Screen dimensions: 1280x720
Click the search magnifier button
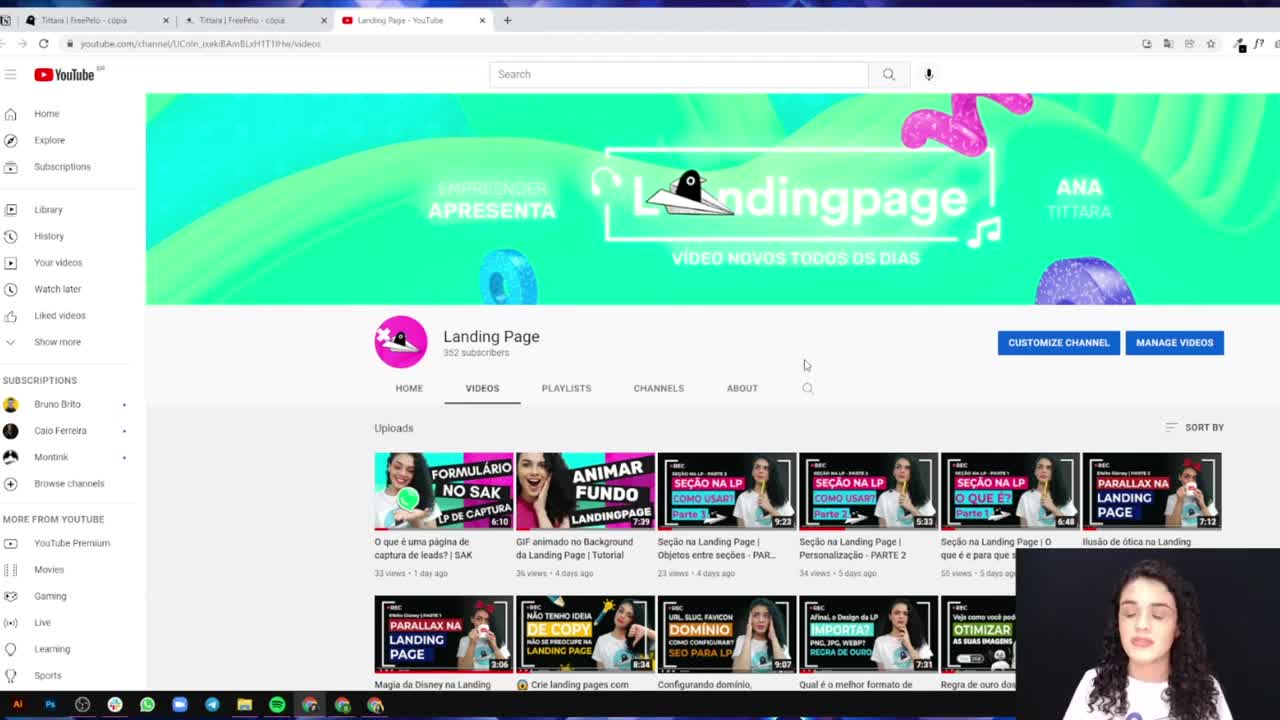click(x=889, y=74)
